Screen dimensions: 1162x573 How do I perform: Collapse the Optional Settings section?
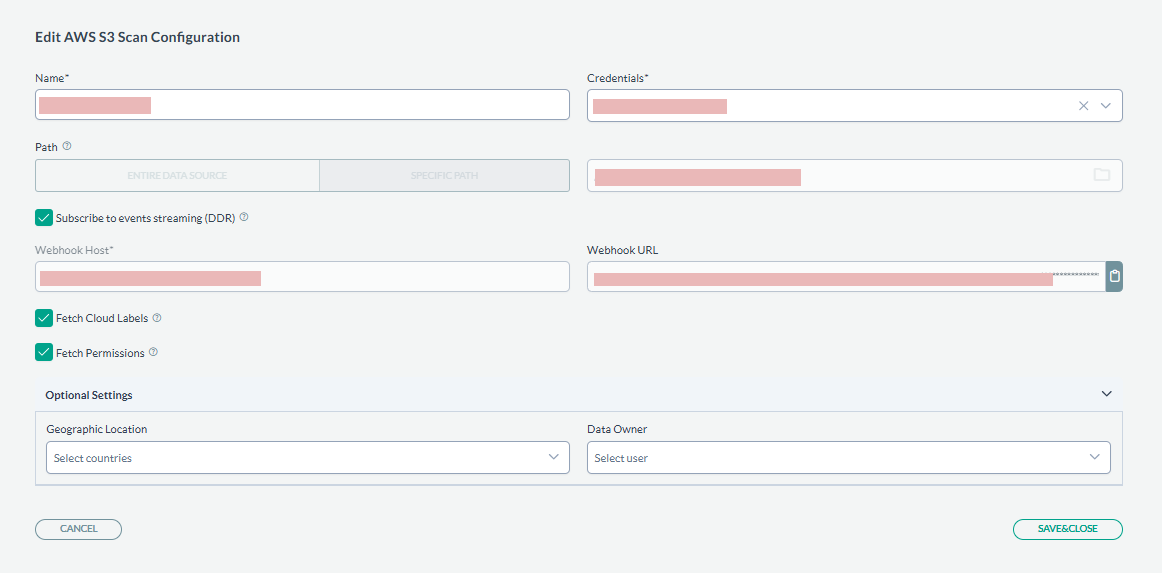tap(1106, 394)
